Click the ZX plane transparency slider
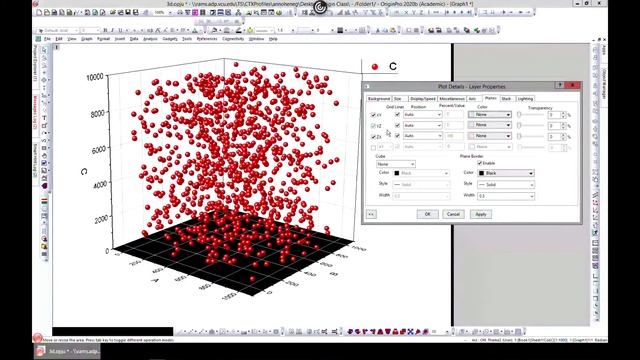 pos(531,136)
